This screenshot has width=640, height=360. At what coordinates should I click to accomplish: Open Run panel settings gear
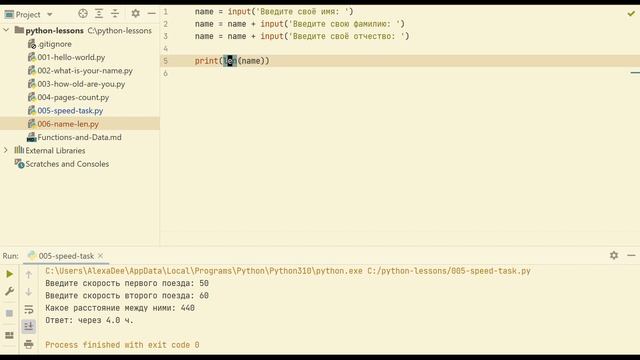614,255
